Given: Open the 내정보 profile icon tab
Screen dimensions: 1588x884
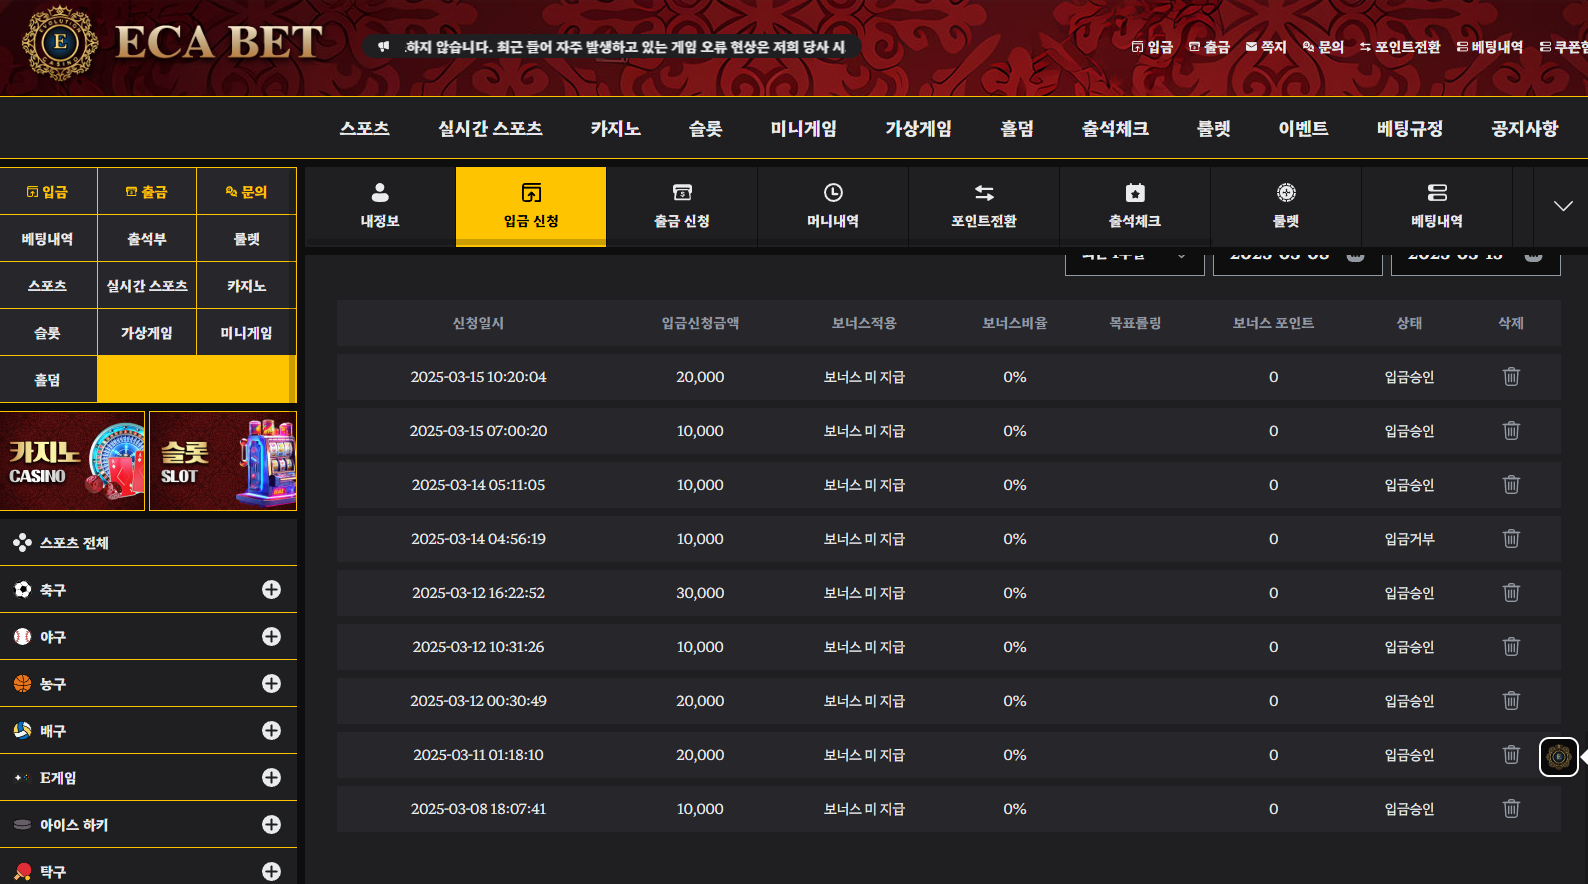Looking at the screenshot, I should 380,206.
